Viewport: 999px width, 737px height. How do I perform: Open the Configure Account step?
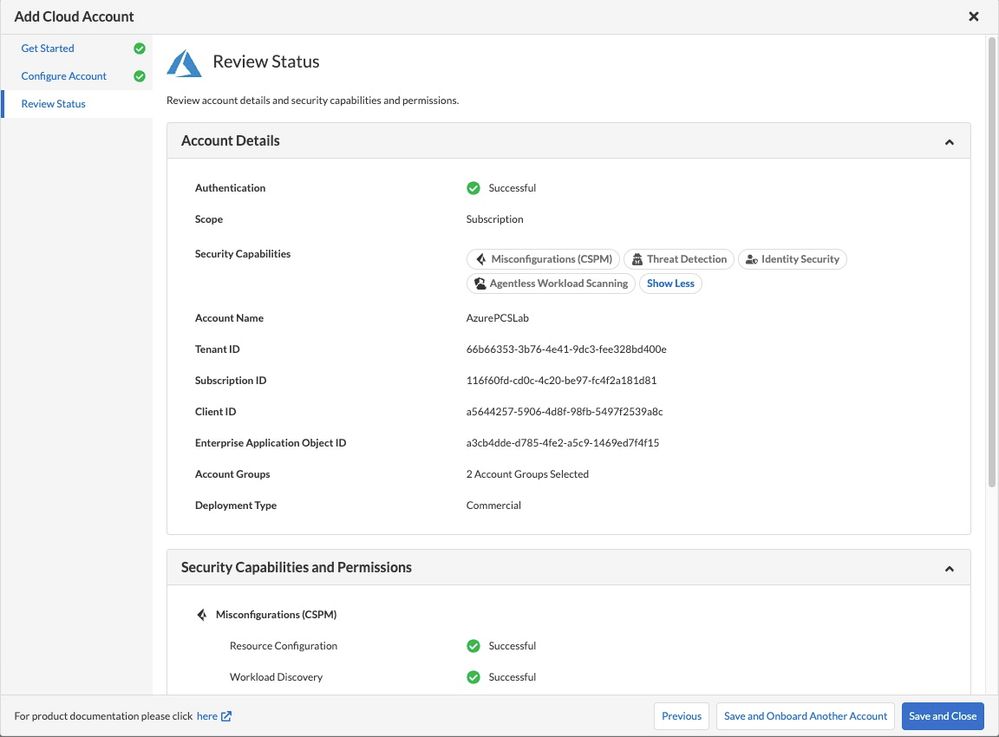pos(64,76)
